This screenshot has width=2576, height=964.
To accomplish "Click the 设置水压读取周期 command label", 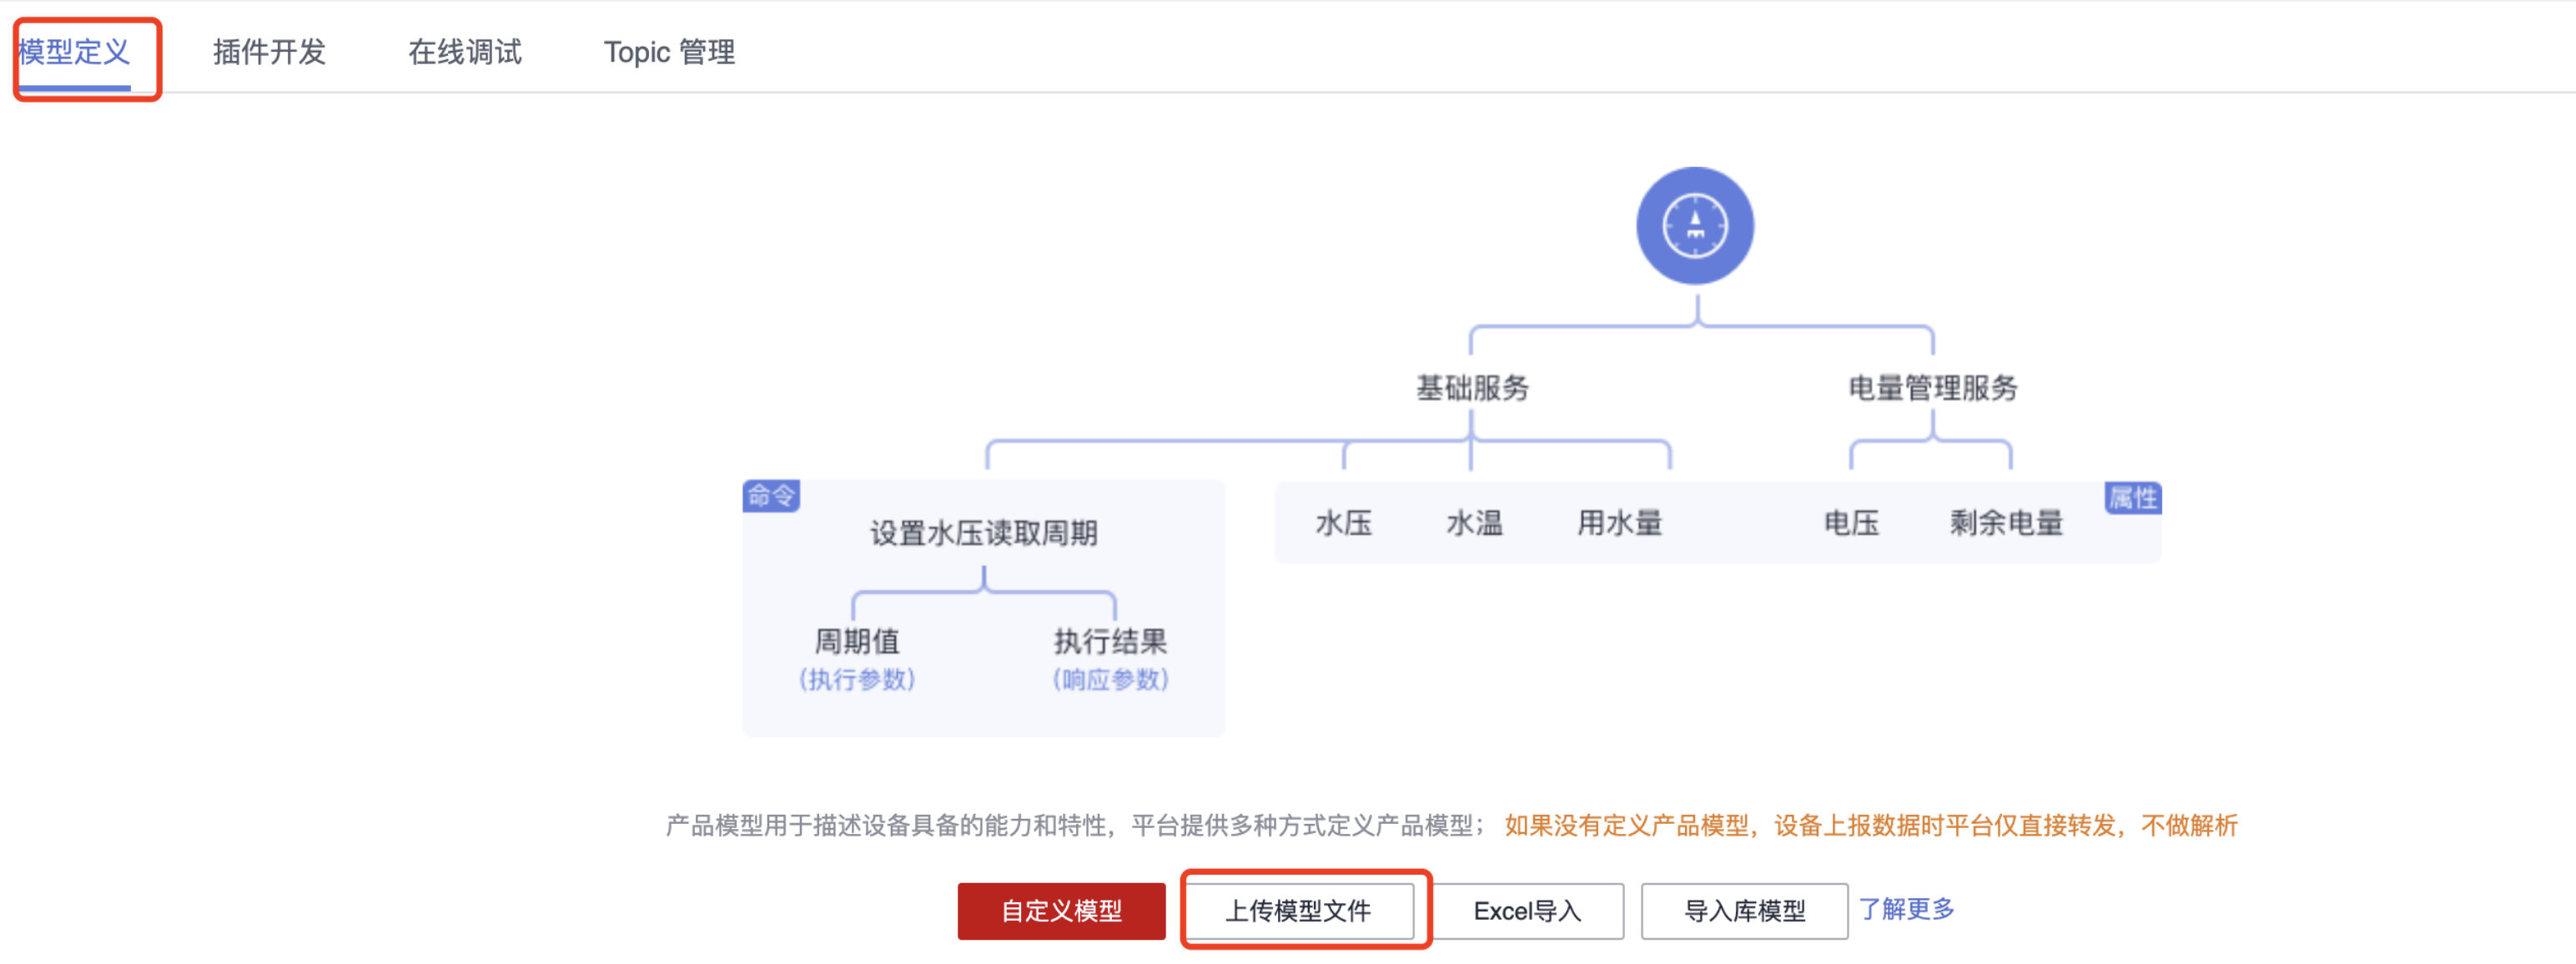I will click(x=983, y=533).
